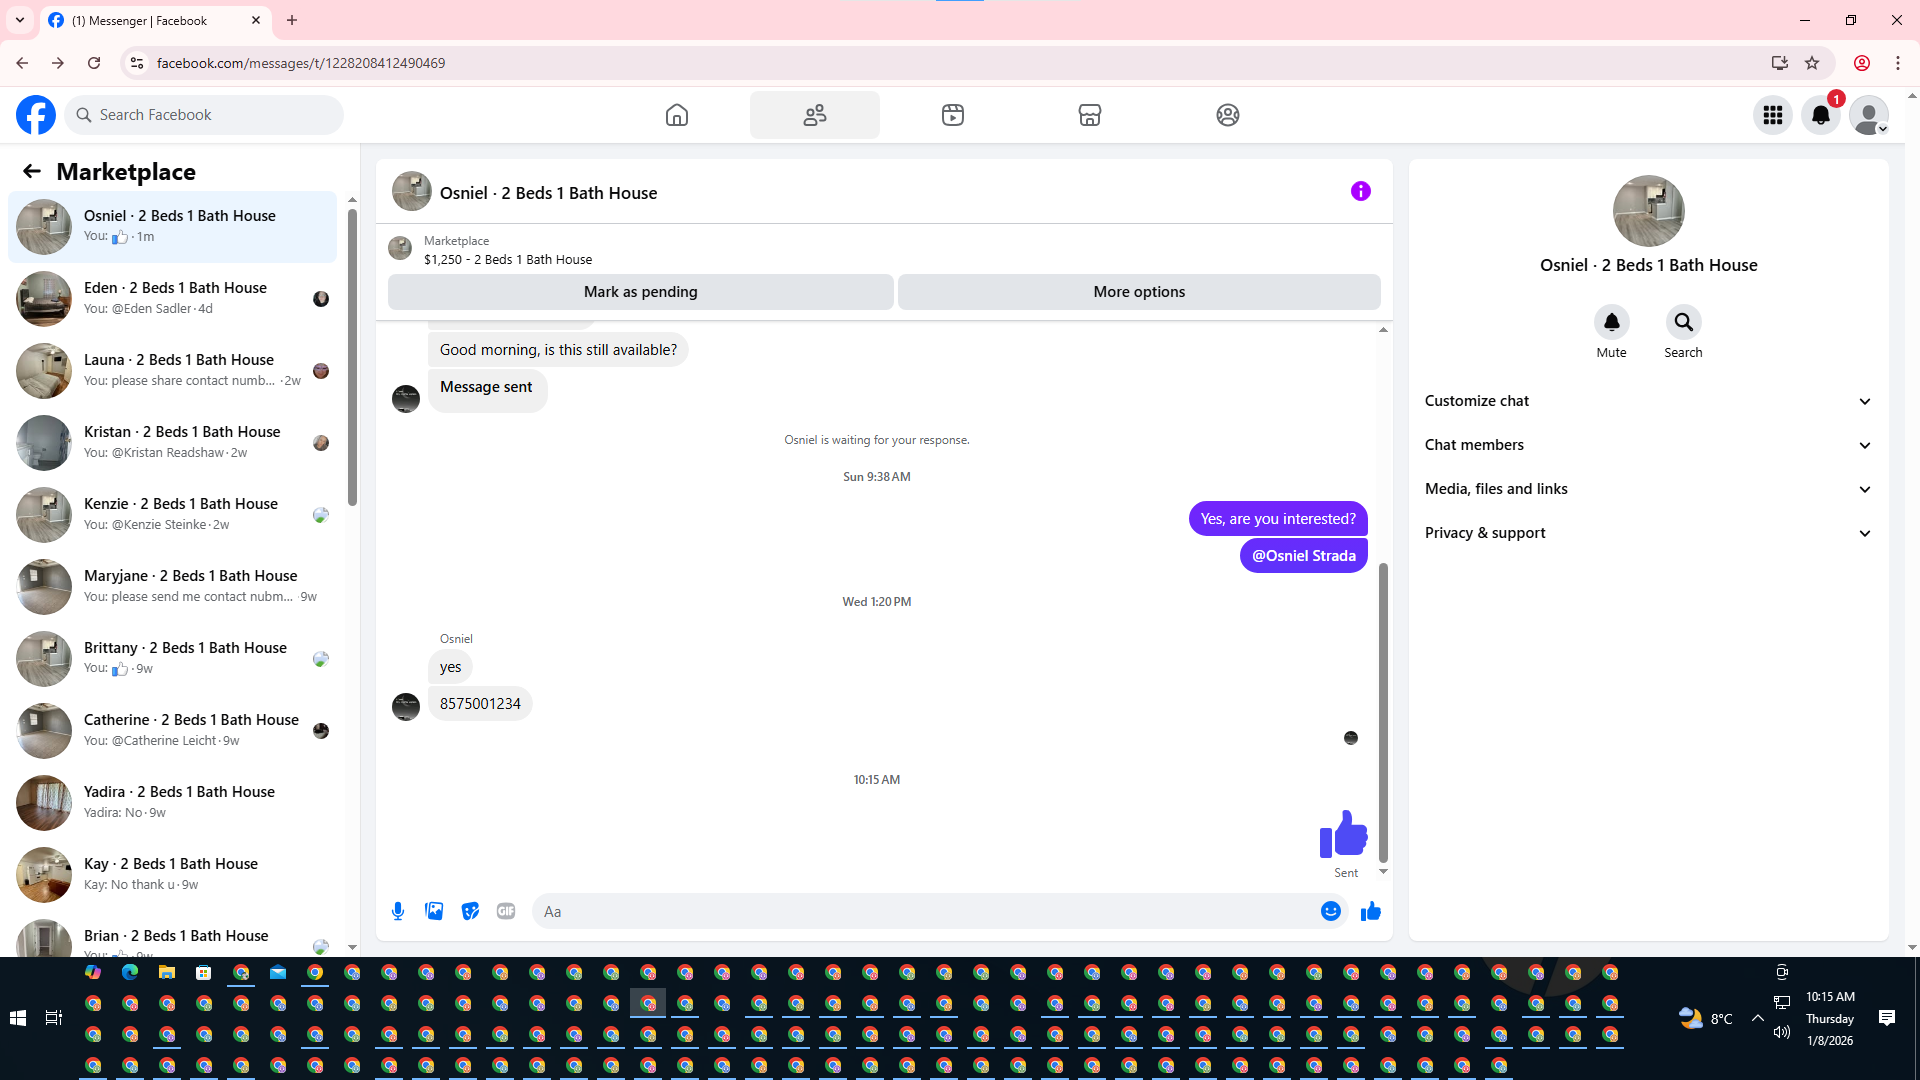
Task: Open the account profile menu
Action: click(1869, 115)
